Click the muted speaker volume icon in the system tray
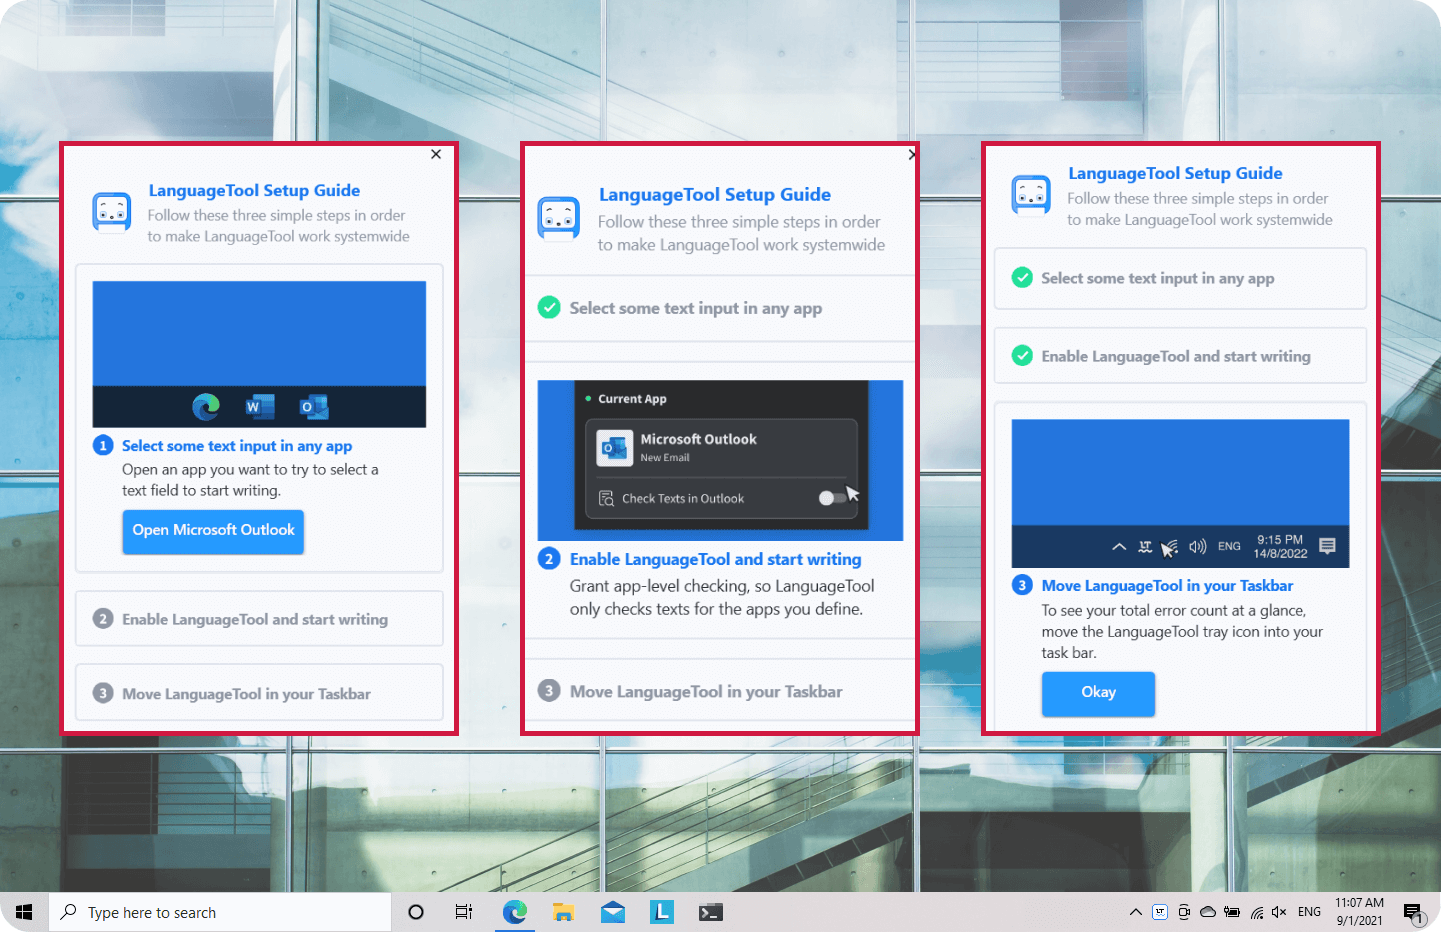 click(1279, 912)
